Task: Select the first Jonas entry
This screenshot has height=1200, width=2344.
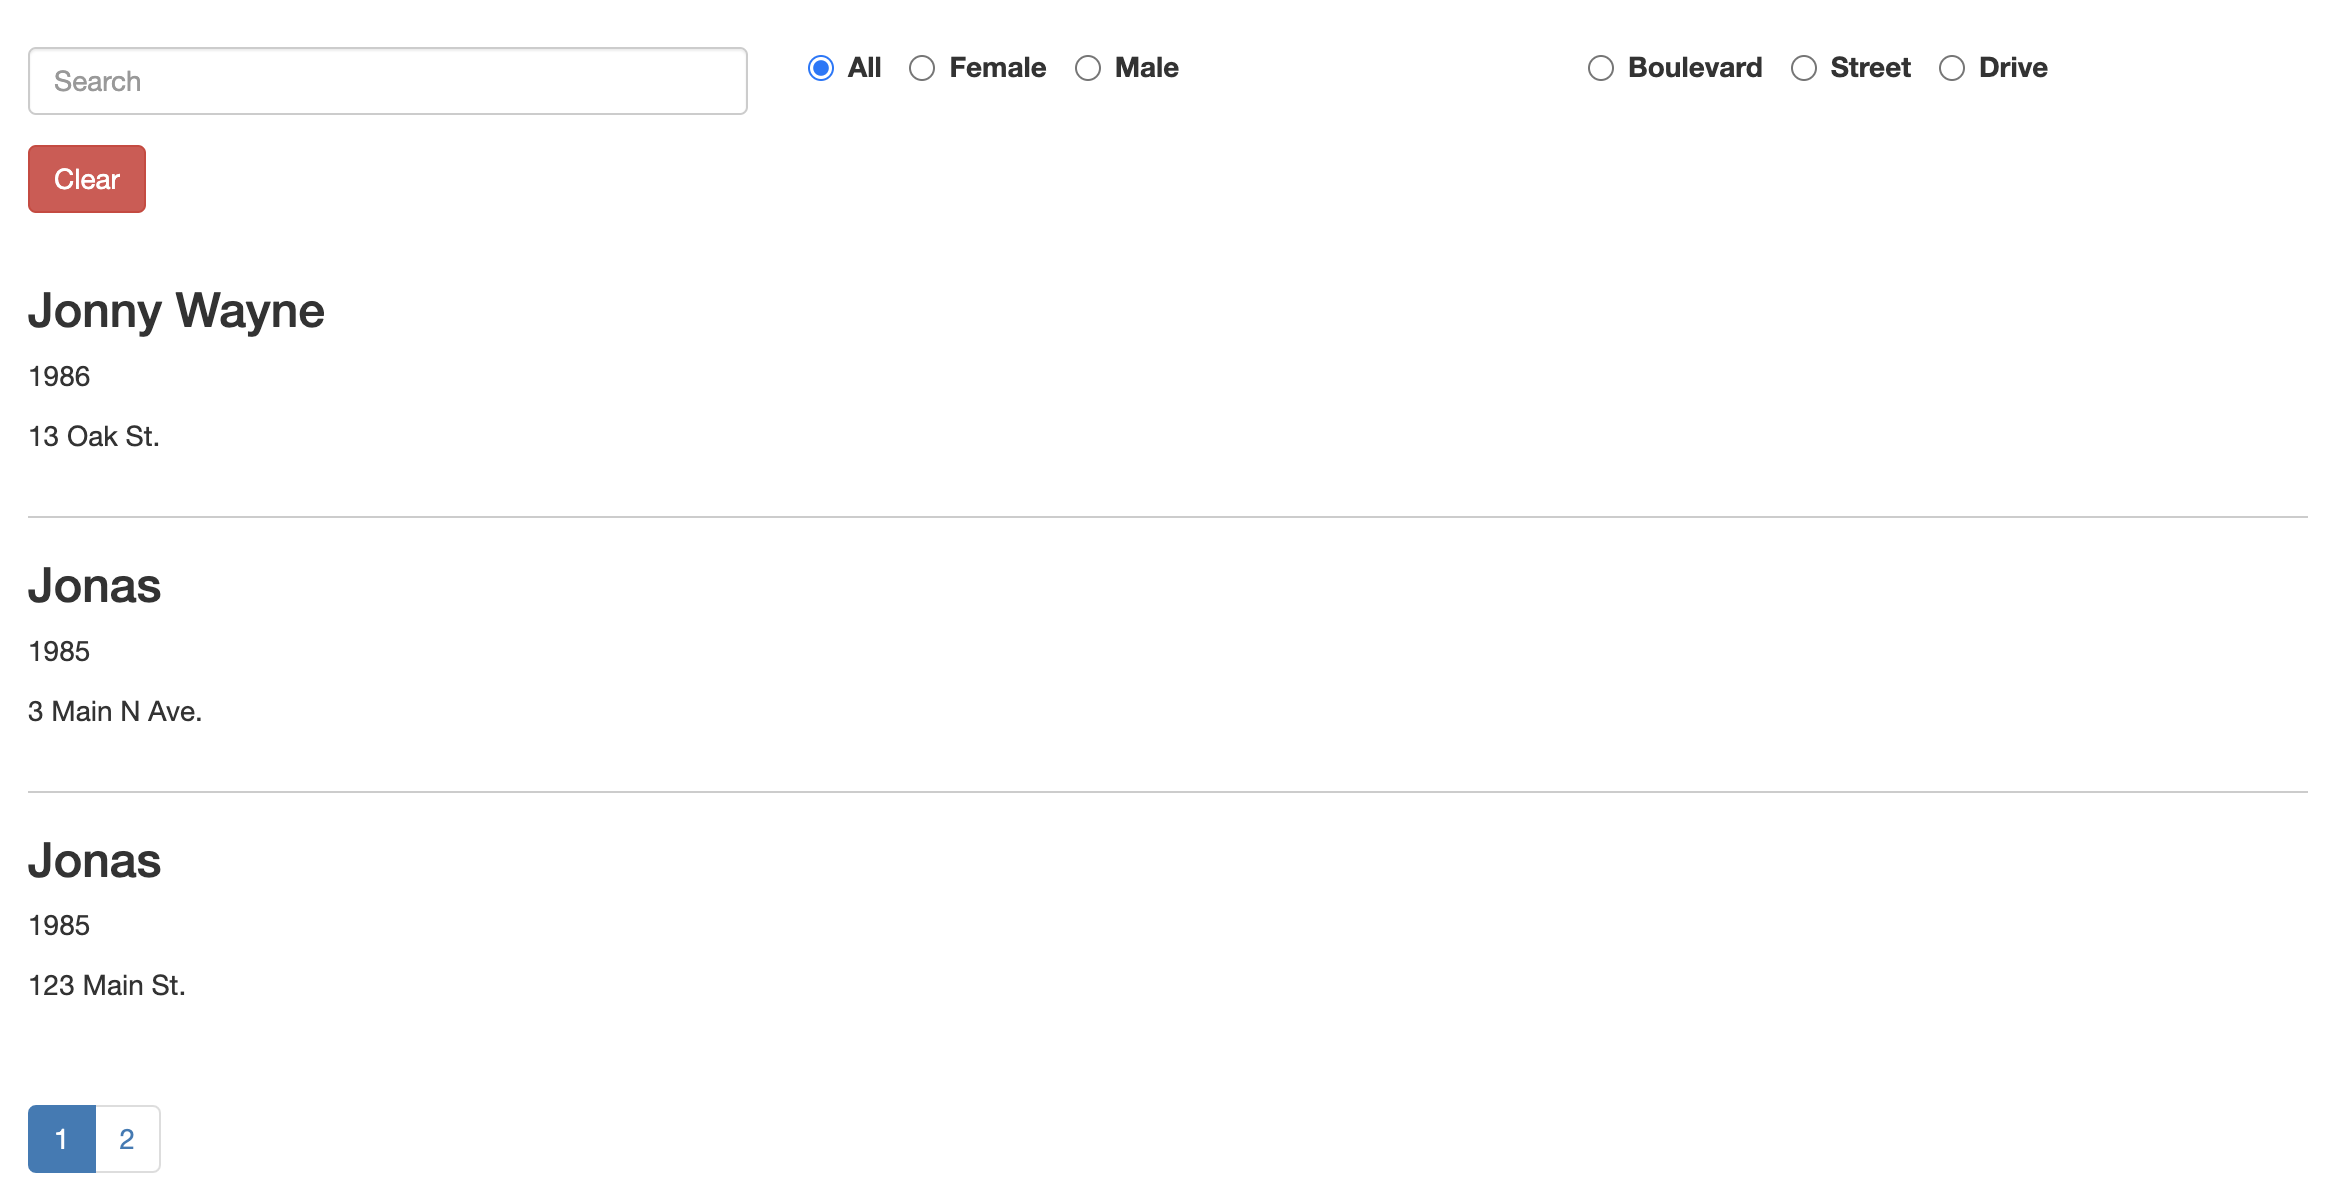Action: 94,586
